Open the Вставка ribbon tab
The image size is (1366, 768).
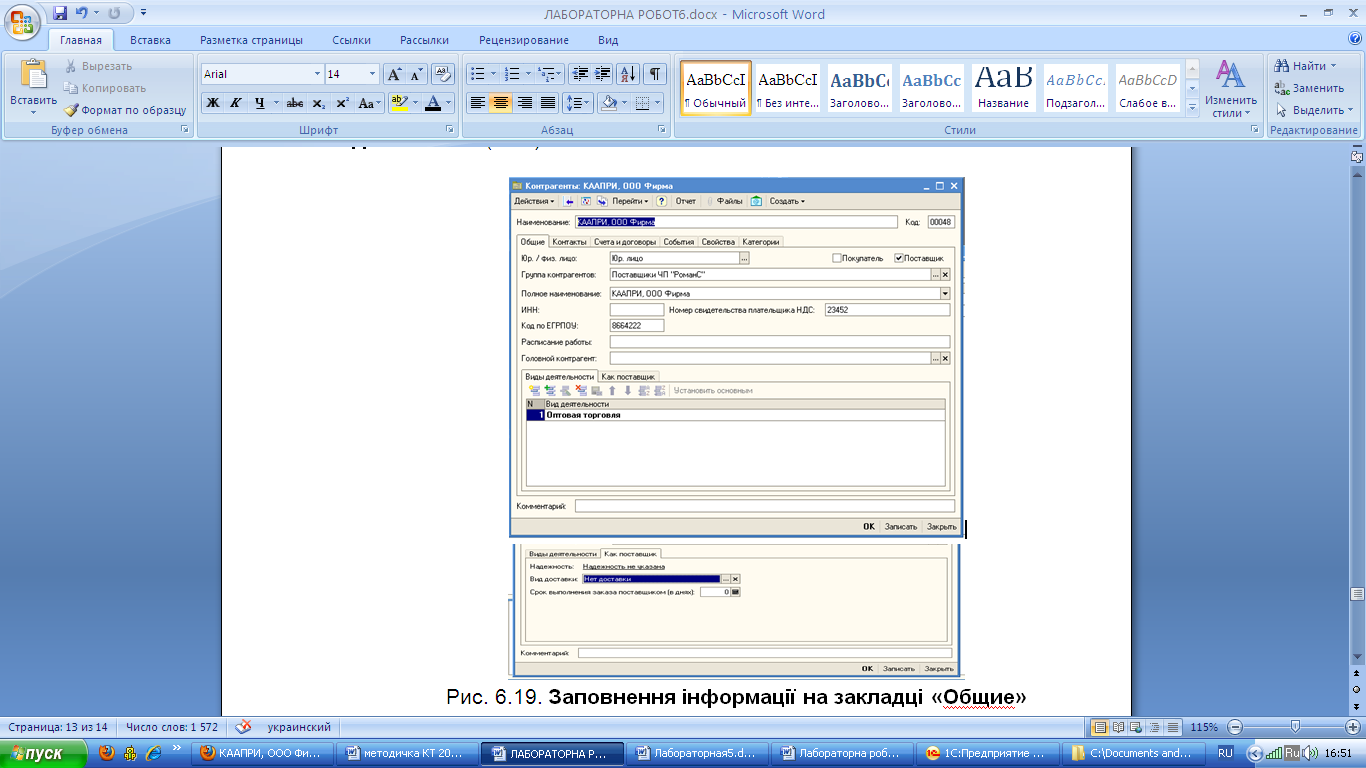pos(150,40)
